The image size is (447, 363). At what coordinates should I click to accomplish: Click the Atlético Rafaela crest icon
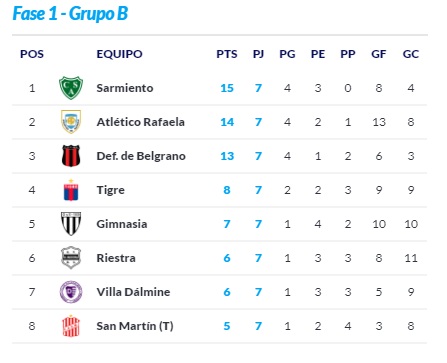[71, 122]
